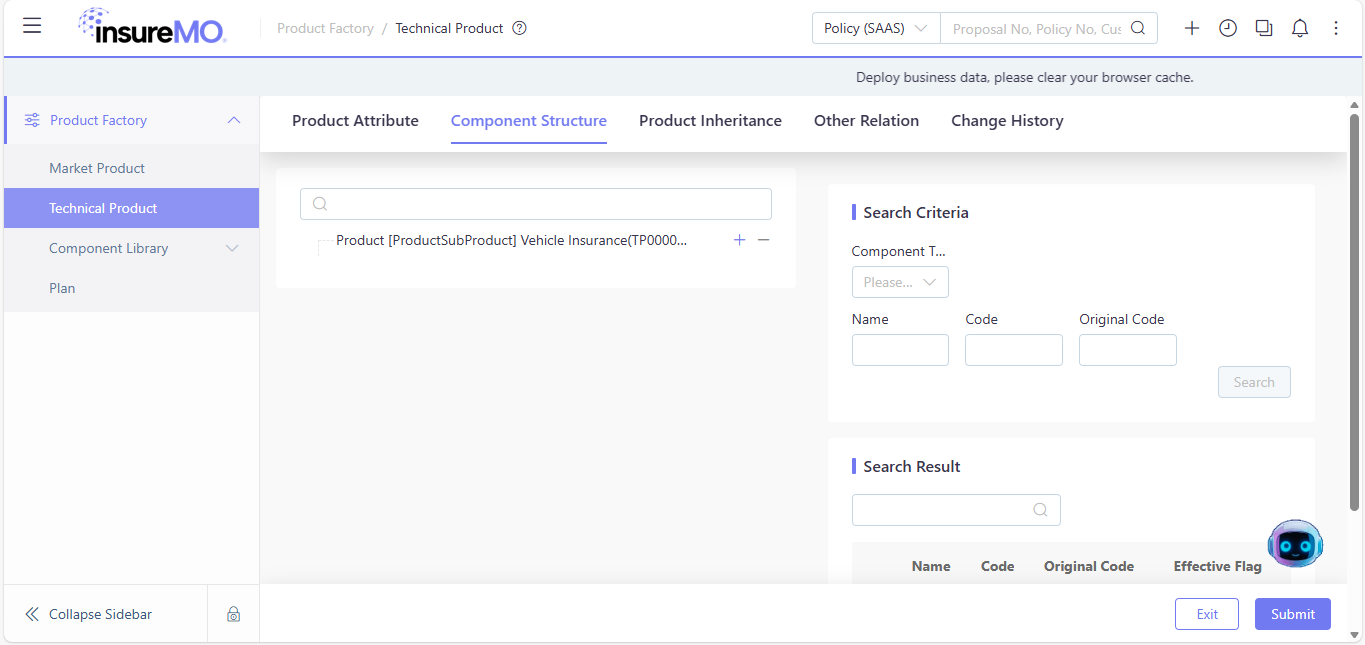Open the vertical three-dot more menu
The image size is (1365, 645).
pos(1336,28)
